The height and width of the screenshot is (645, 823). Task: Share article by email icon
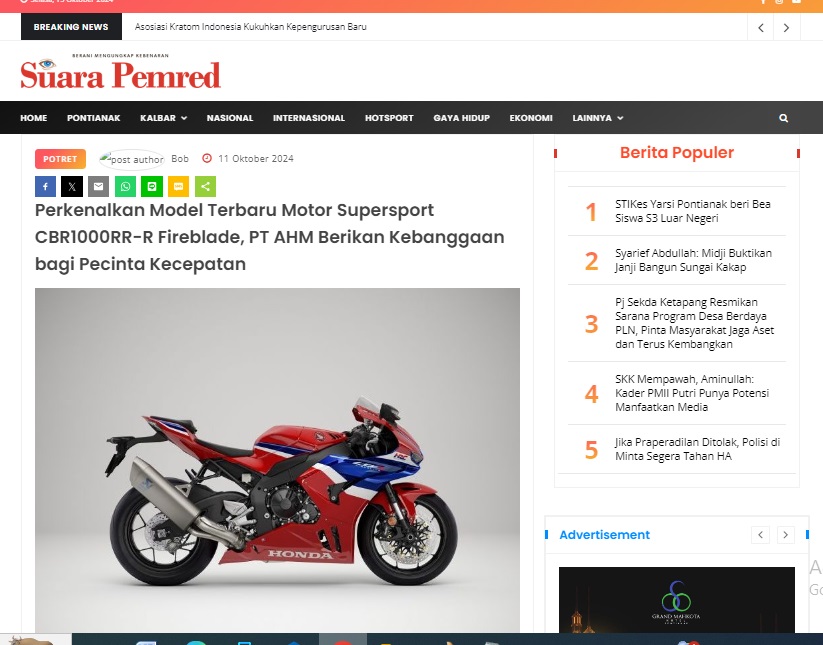[x=98, y=186]
